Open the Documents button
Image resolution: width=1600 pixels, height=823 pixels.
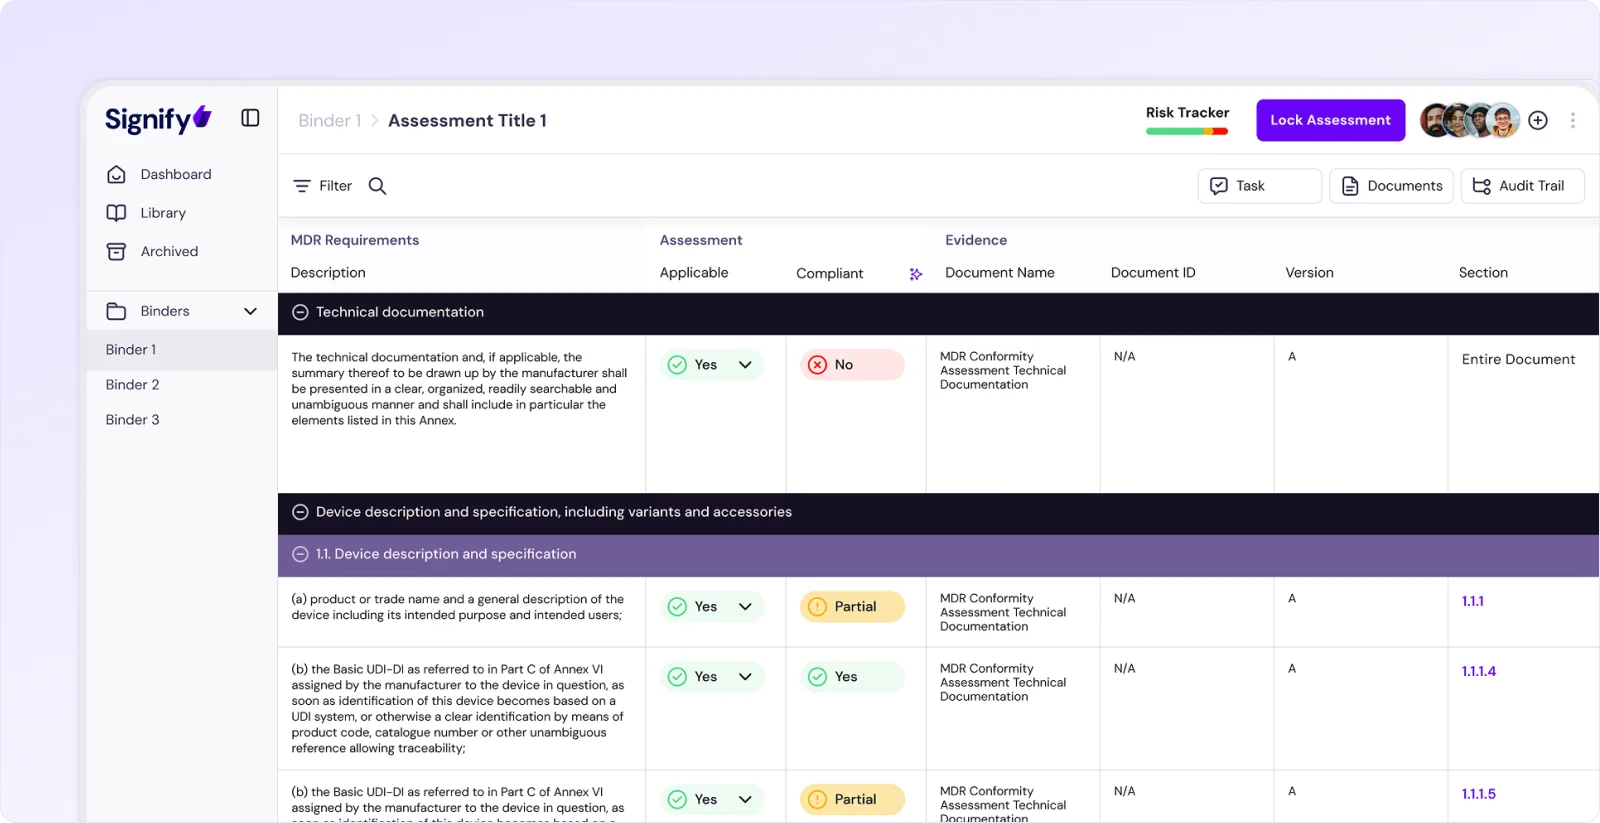[1391, 186]
